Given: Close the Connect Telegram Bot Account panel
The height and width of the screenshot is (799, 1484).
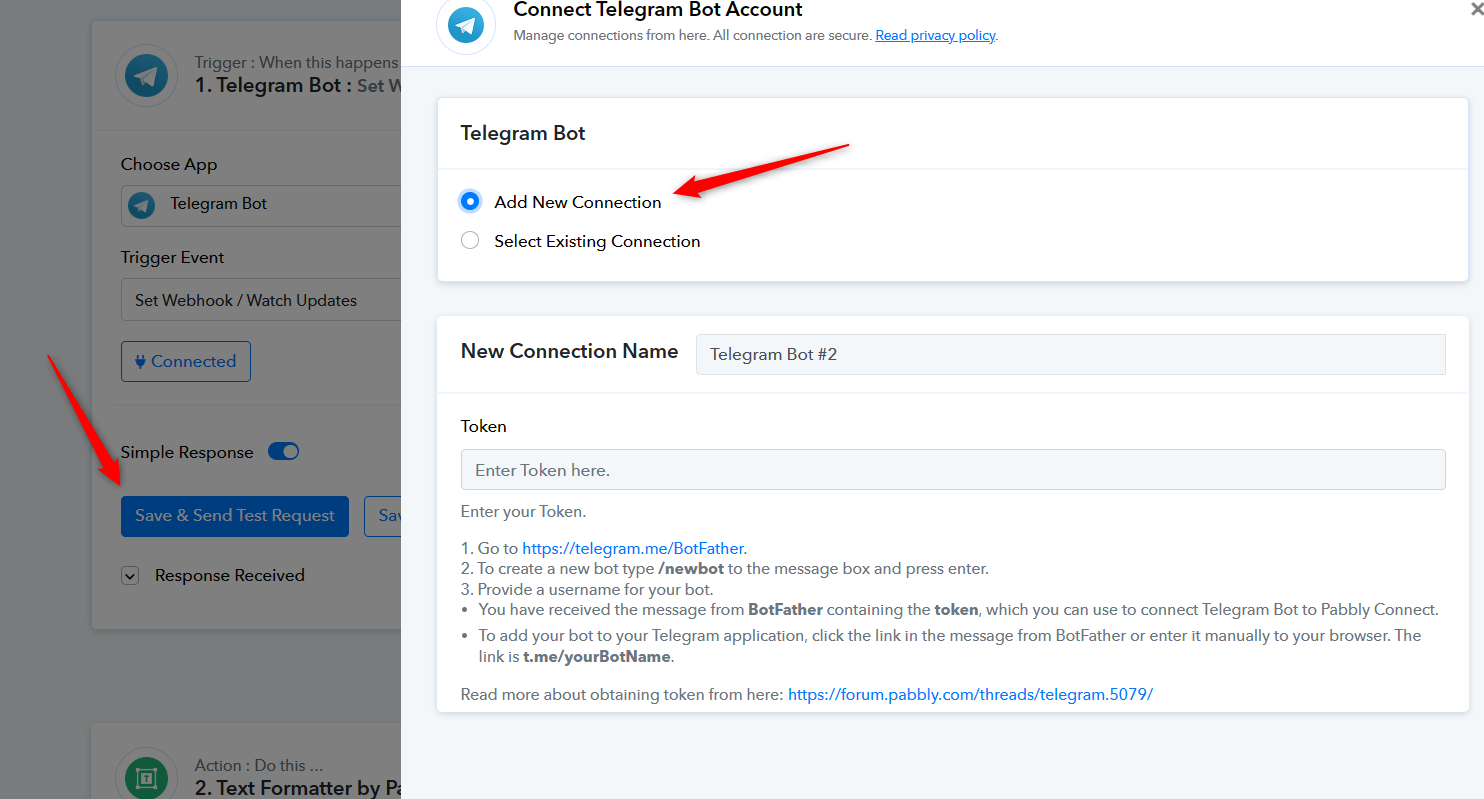Looking at the screenshot, I should pos(1477,7).
